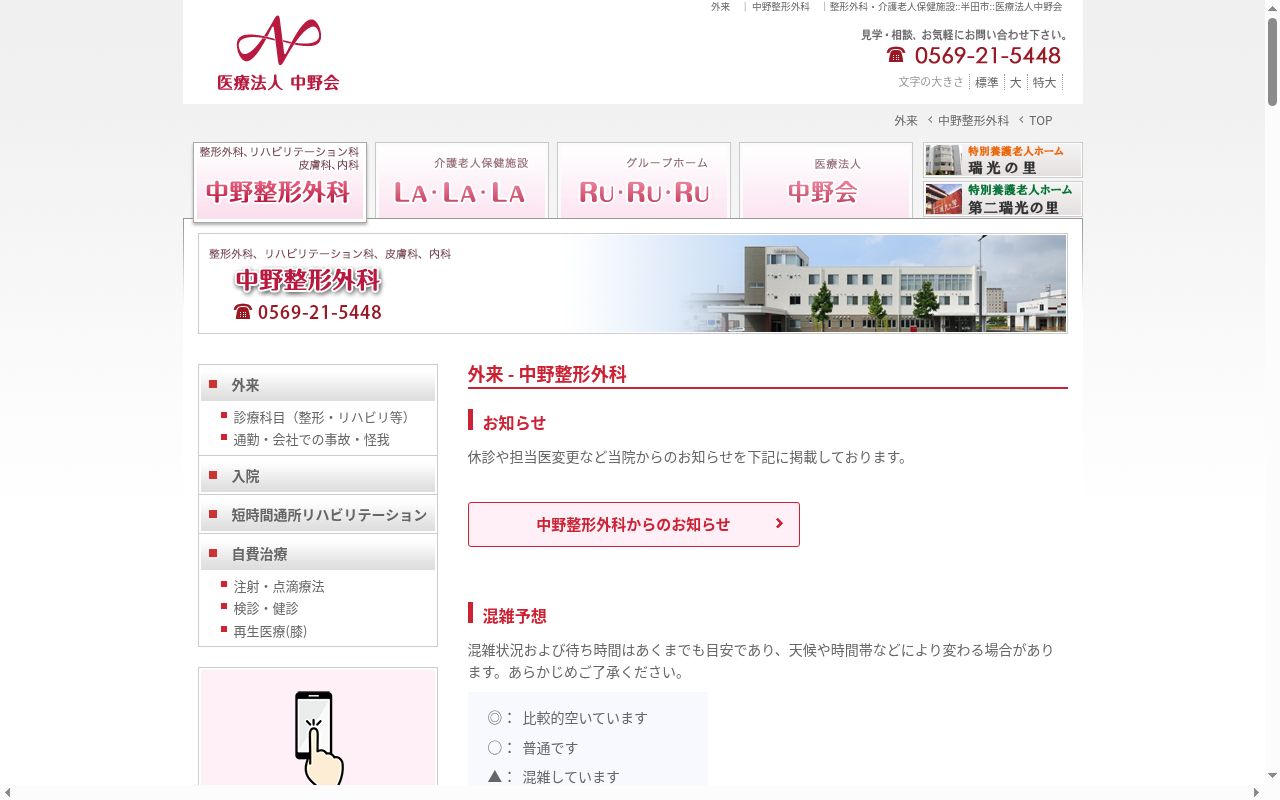Click breadcrumb 中野整形外科

pos(973,120)
